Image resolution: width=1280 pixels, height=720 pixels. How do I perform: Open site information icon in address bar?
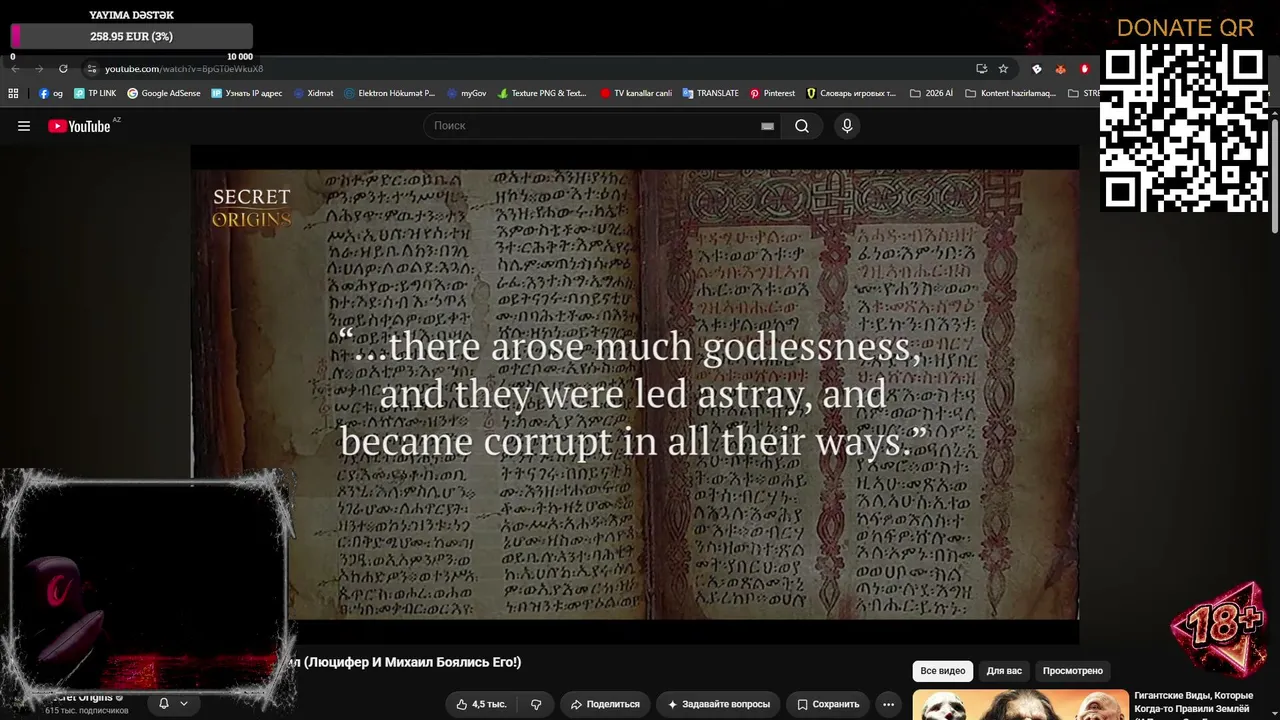(92, 69)
